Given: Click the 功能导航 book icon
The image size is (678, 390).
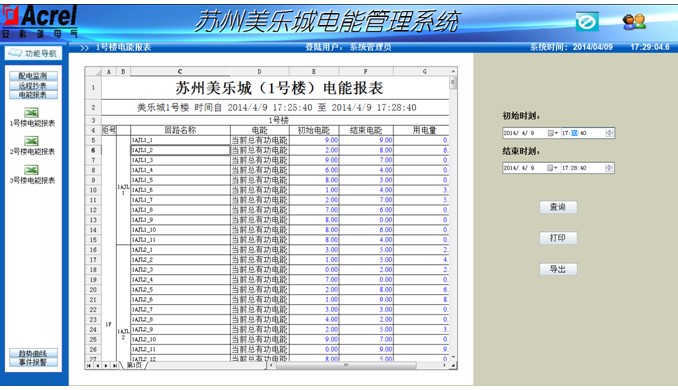Looking at the screenshot, I should pyautogui.click(x=15, y=53).
